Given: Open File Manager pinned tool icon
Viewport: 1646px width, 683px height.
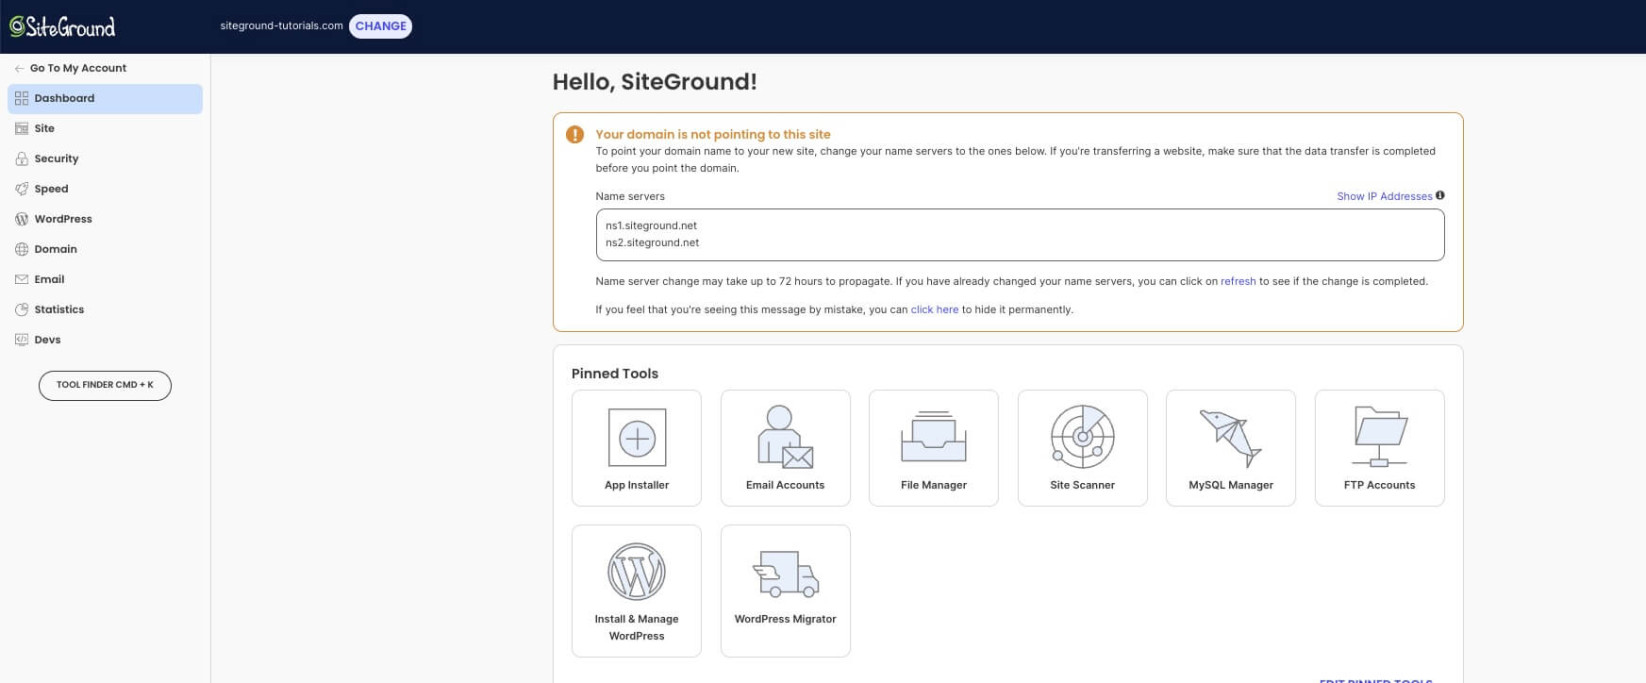Looking at the screenshot, I should (x=934, y=437).
